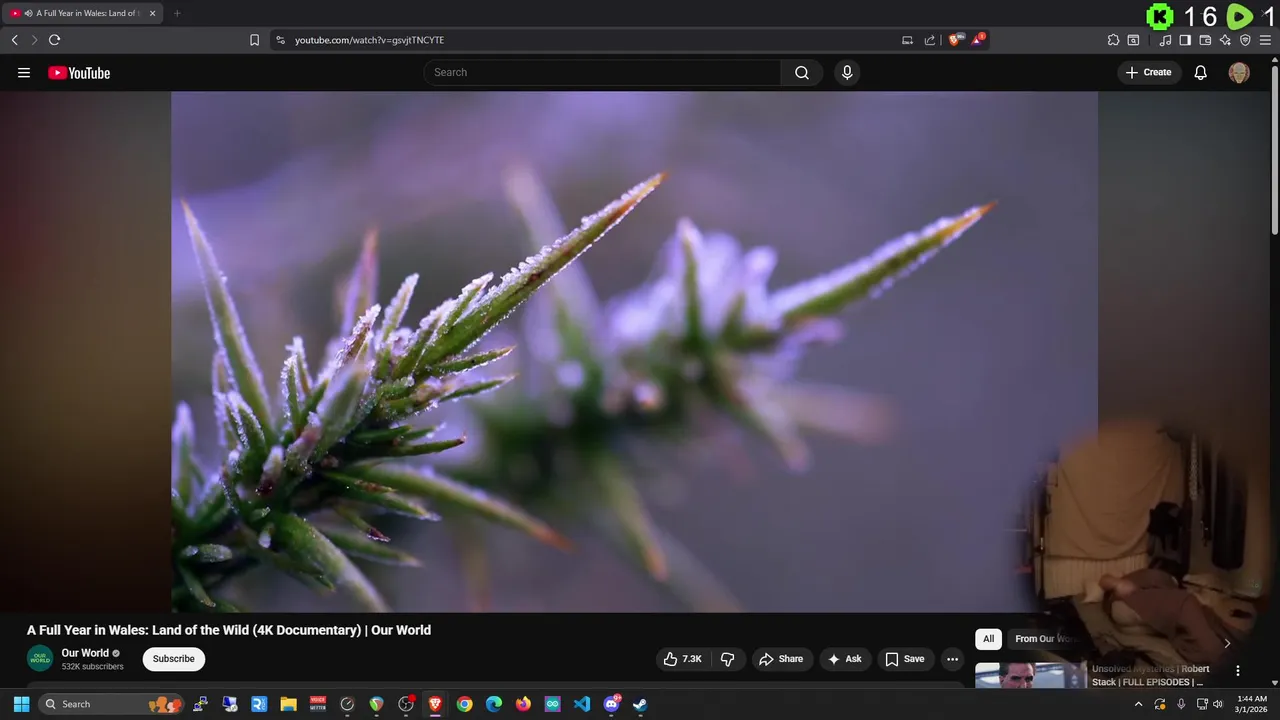Save the video to a playlist

pos(904,659)
